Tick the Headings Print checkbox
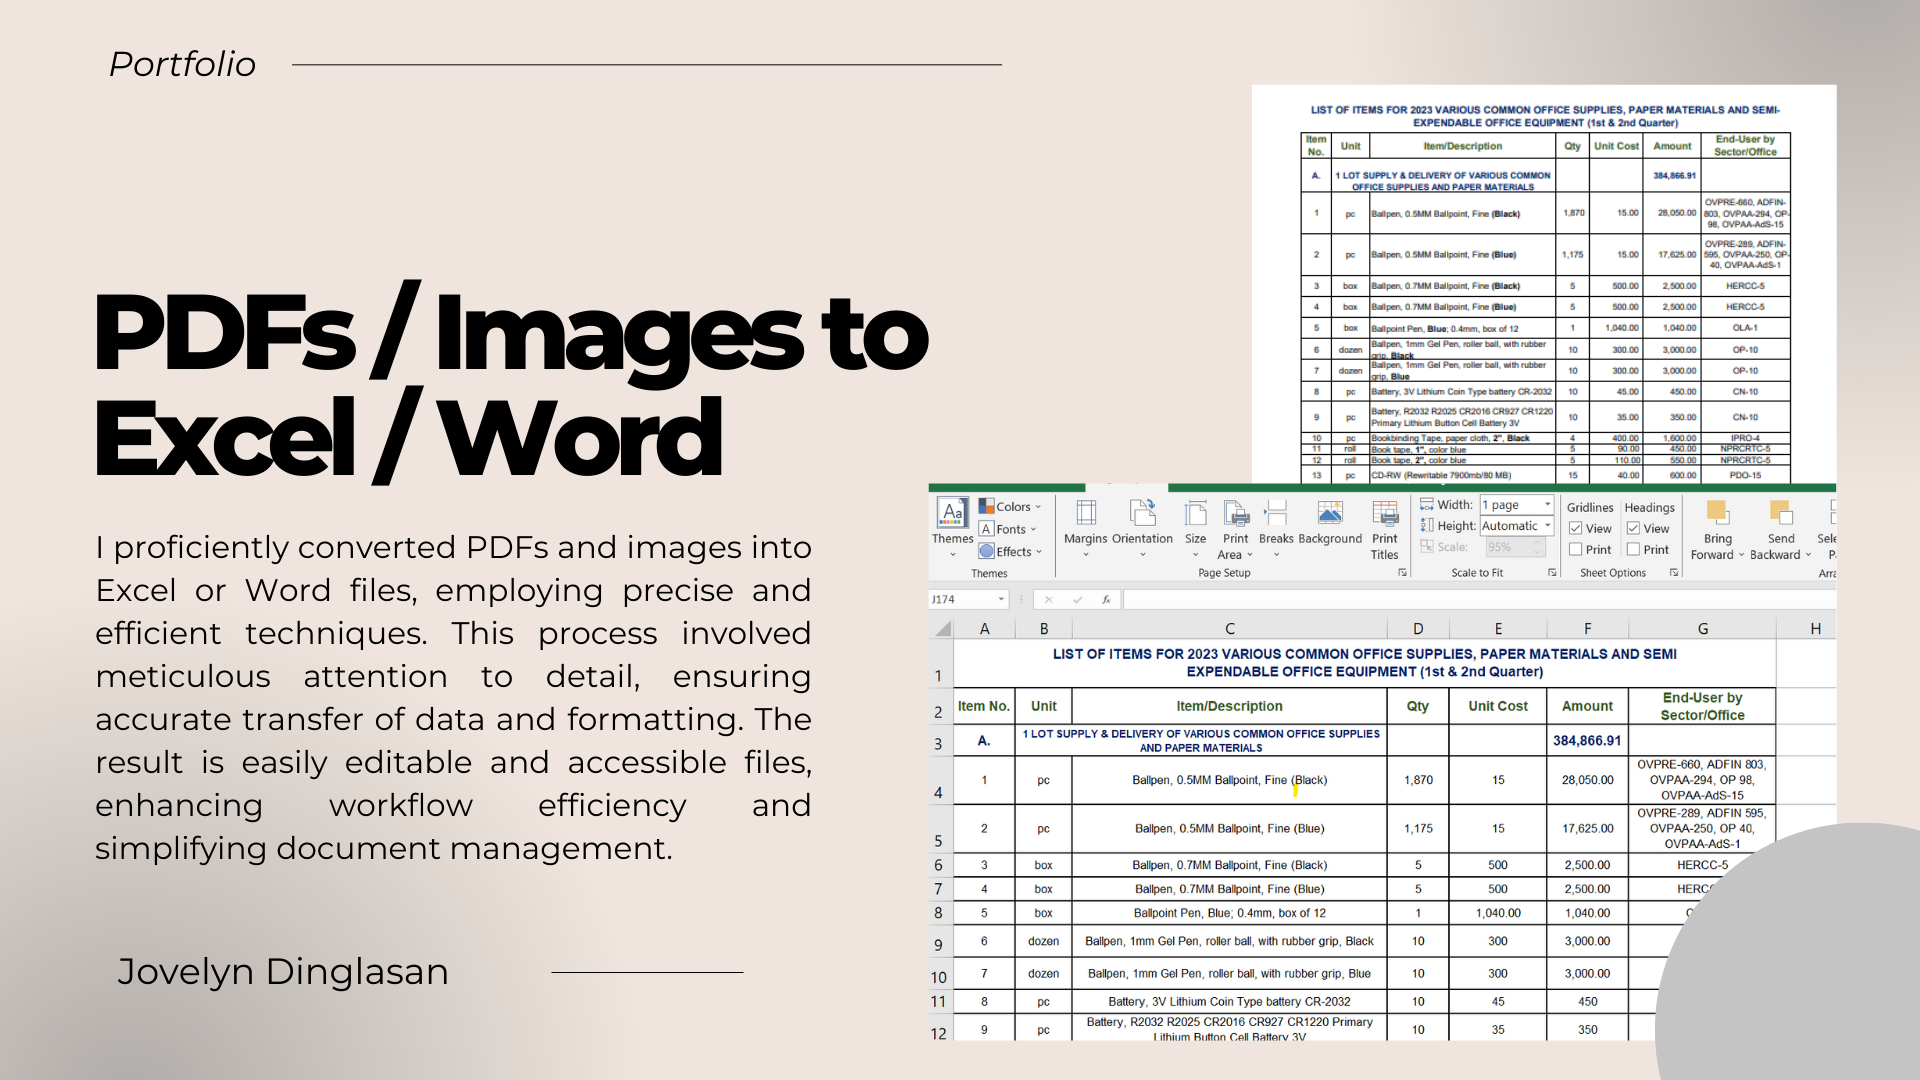Viewport: 1920px width, 1080px height. [x=1633, y=549]
